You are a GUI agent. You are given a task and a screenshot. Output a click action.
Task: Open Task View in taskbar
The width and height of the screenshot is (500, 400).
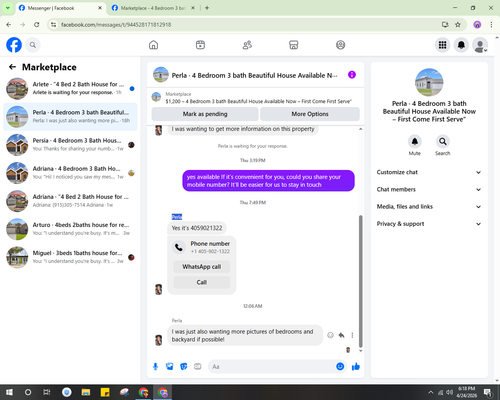point(47,392)
